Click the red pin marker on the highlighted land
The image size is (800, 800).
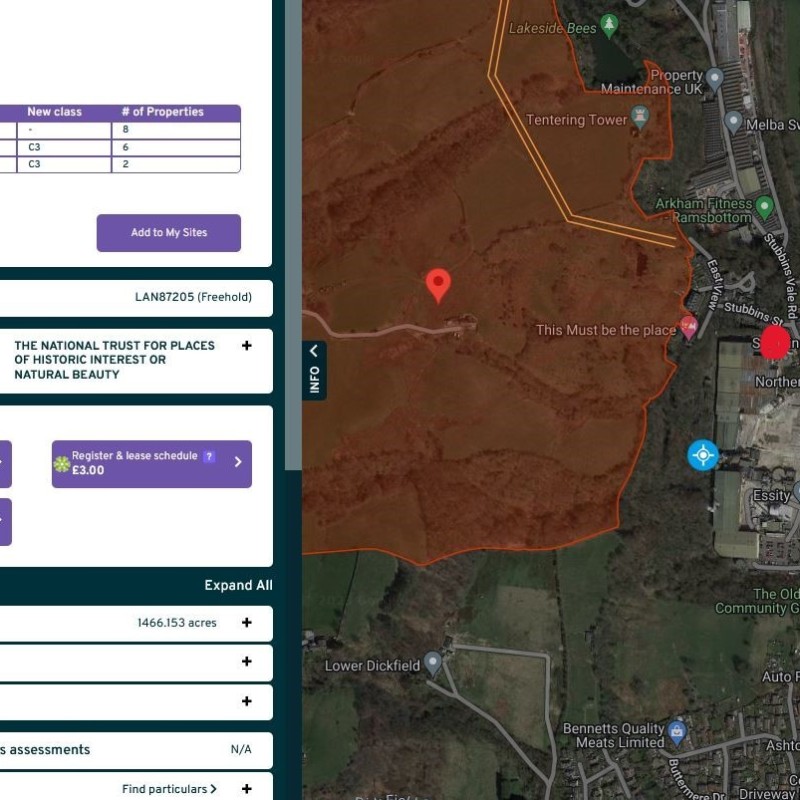tap(438, 284)
